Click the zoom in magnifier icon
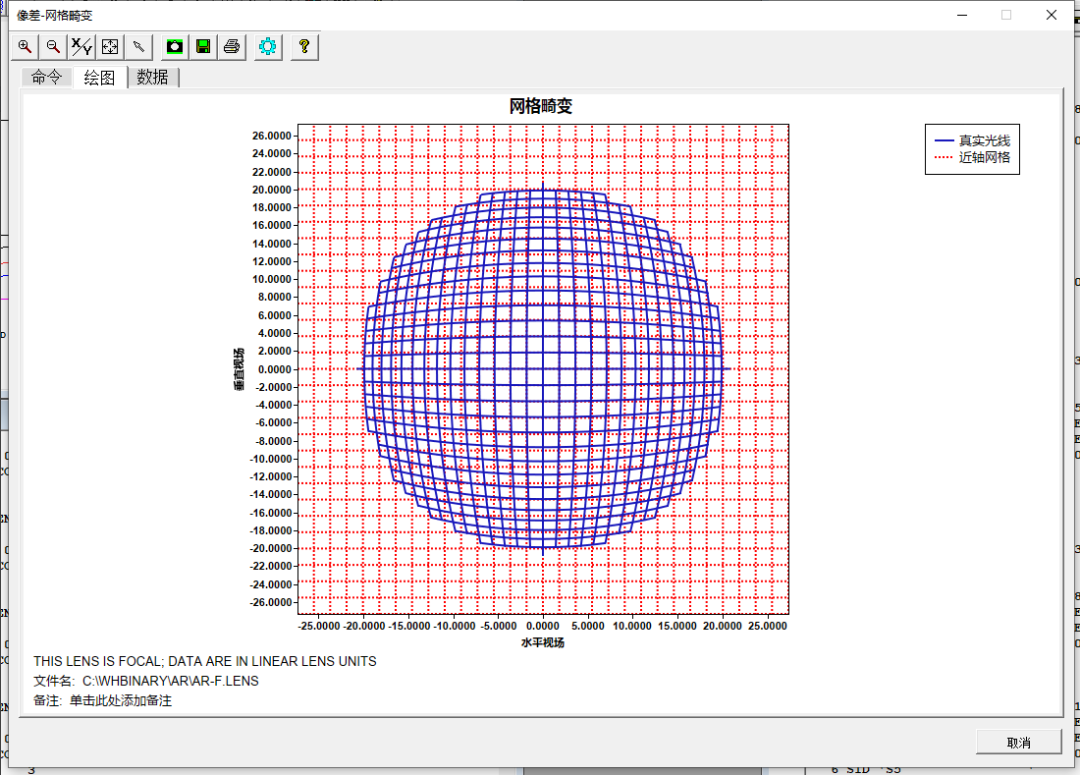Screen dimensions: 1080x775 pos(25,47)
